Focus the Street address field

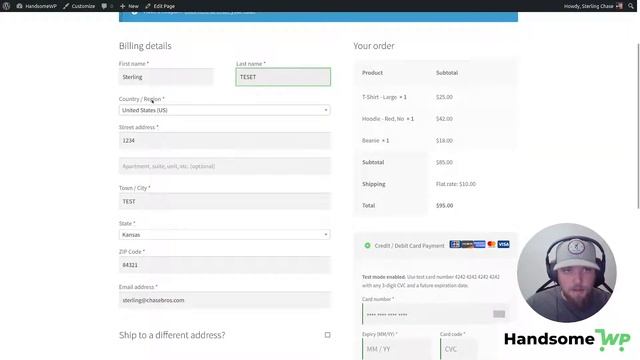(224, 140)
